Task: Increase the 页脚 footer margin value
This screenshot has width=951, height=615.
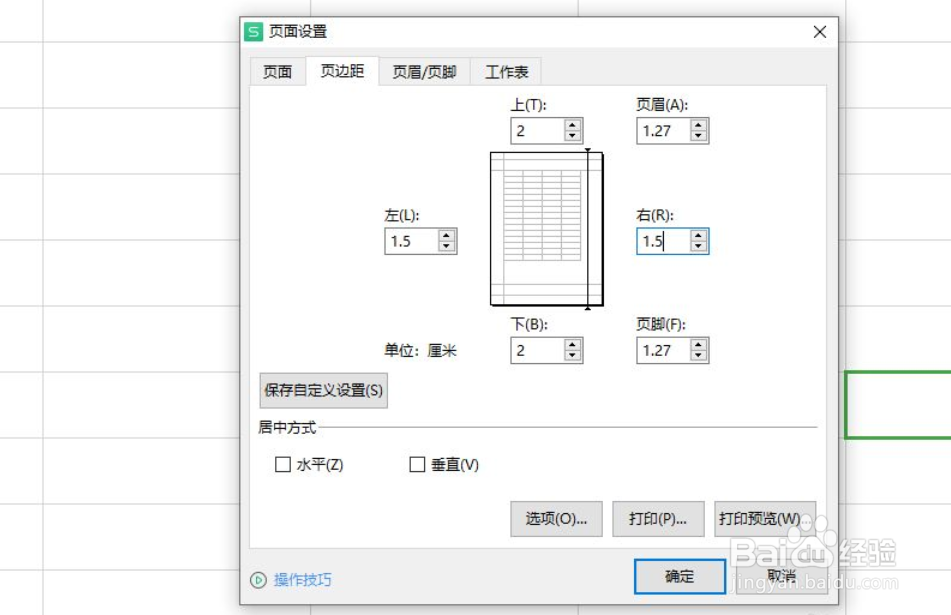Action: [x=698, y=345]
